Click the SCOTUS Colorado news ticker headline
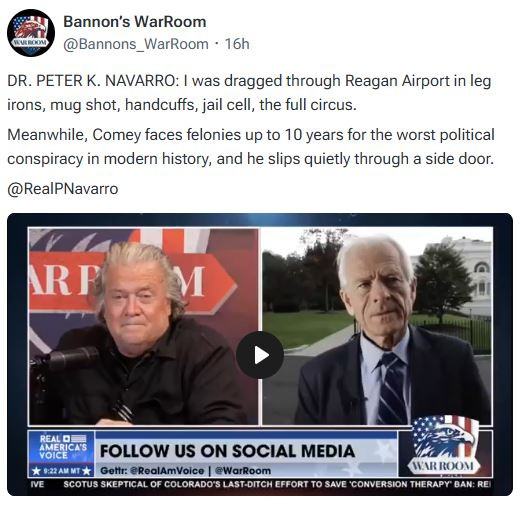The height and width of the screenshot is (512, 522). pyautogui.click(x=277, y=484)
